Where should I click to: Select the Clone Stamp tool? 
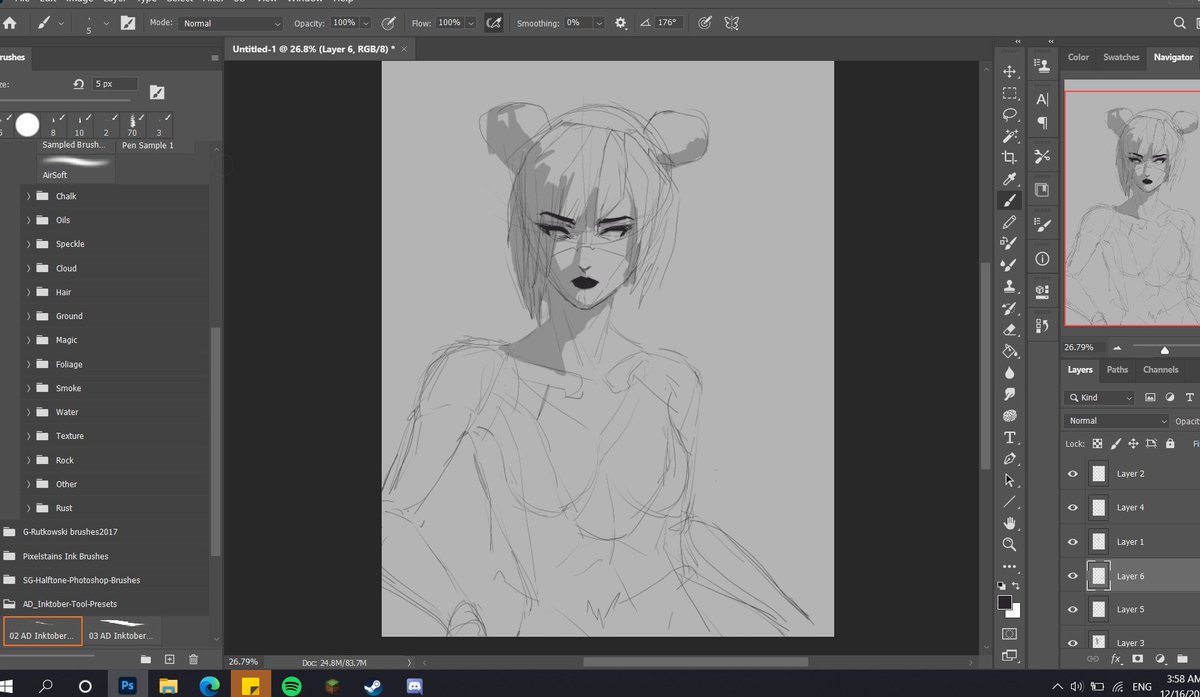(x=1009, y=286)
